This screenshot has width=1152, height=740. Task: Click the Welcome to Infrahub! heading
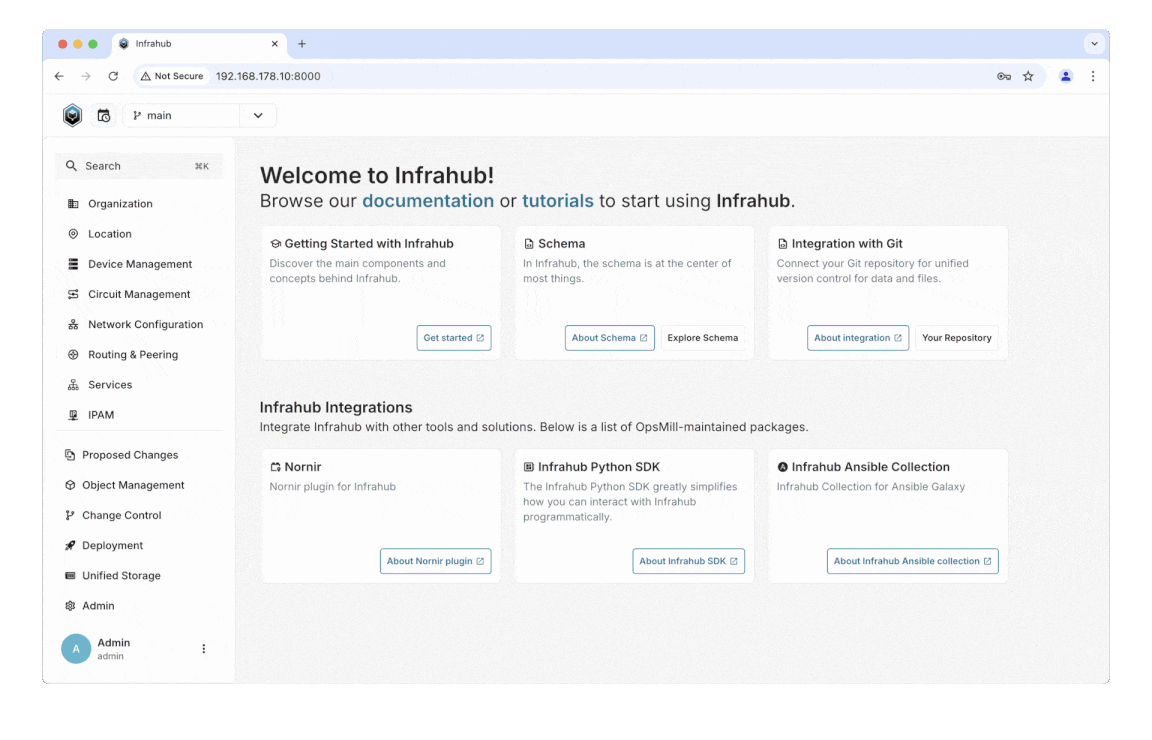[x=377, y=176]
